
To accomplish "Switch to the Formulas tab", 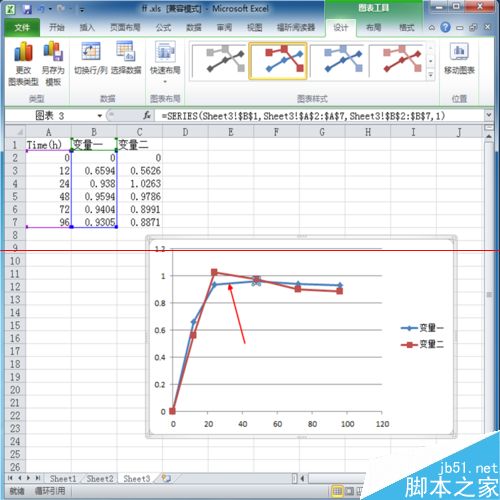I will coord(163,27).
